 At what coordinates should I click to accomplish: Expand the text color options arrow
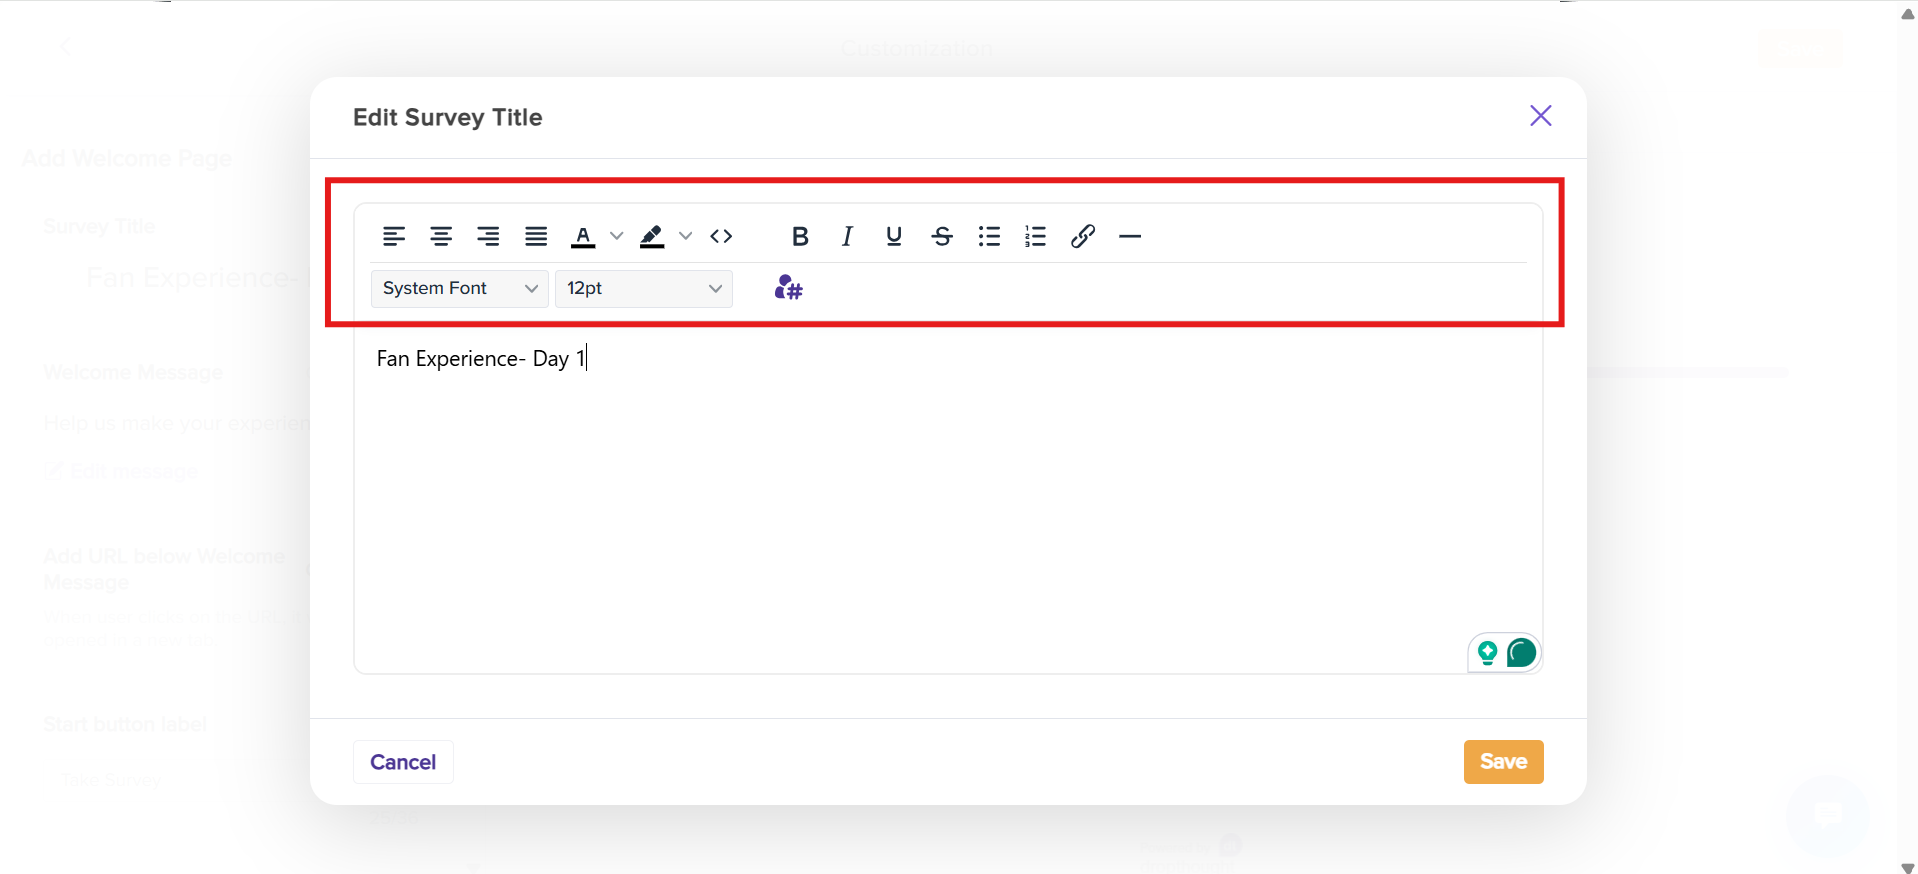(x=617, y=237)
